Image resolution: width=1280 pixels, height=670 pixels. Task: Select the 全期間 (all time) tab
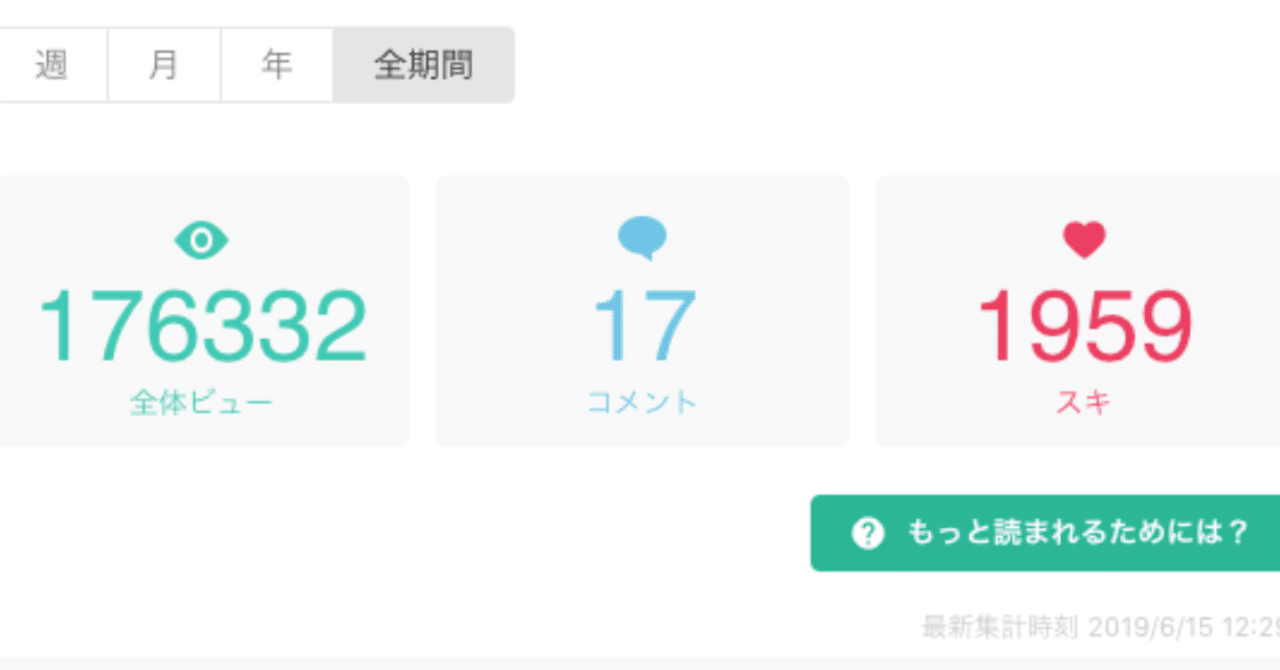424,65
